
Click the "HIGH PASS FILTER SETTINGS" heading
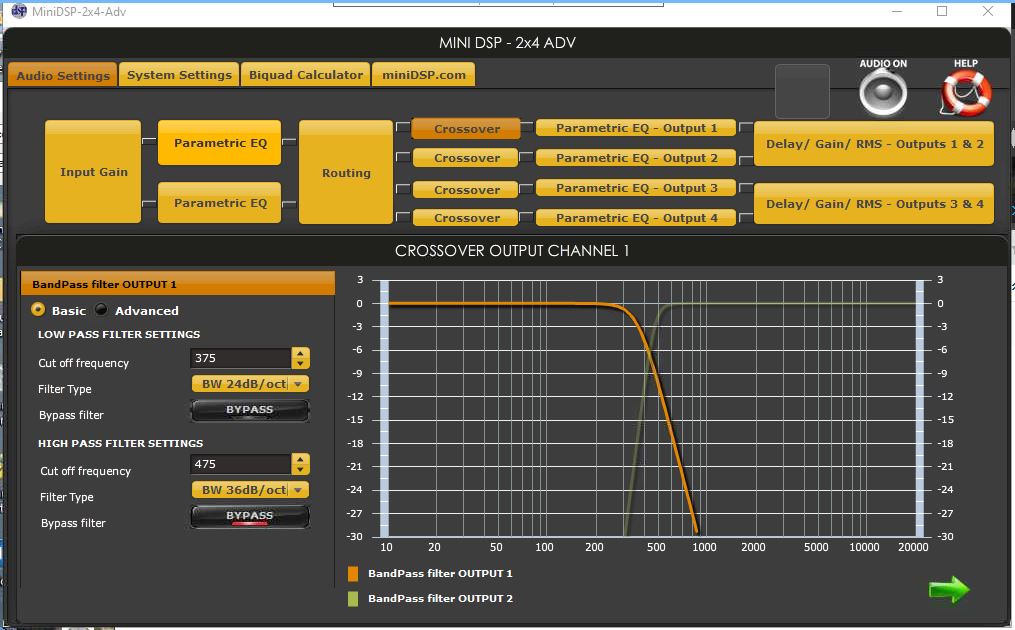(x=120, y=443)
